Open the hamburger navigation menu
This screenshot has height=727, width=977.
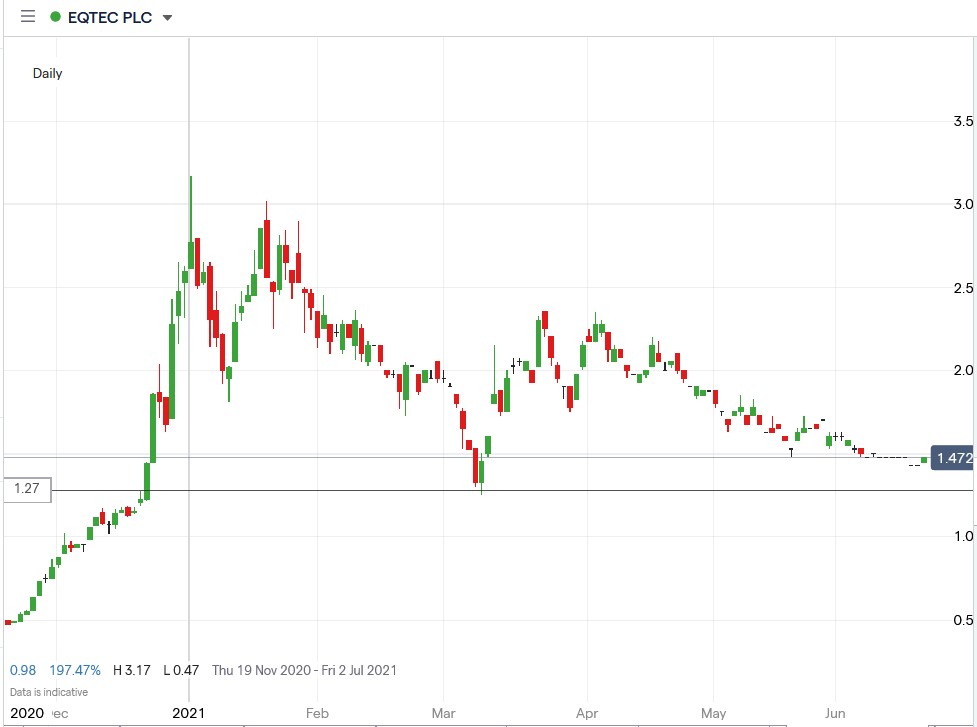pyautogui.click(x=27, y=16)
